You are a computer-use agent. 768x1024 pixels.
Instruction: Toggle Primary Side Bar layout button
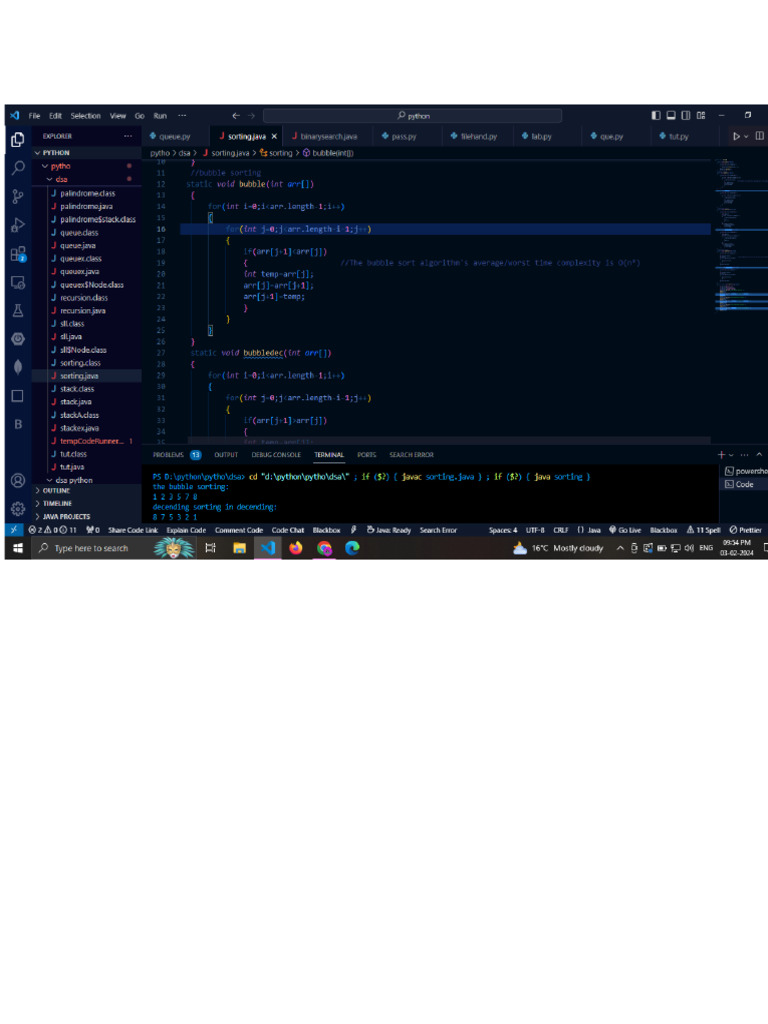click(656, 115)
